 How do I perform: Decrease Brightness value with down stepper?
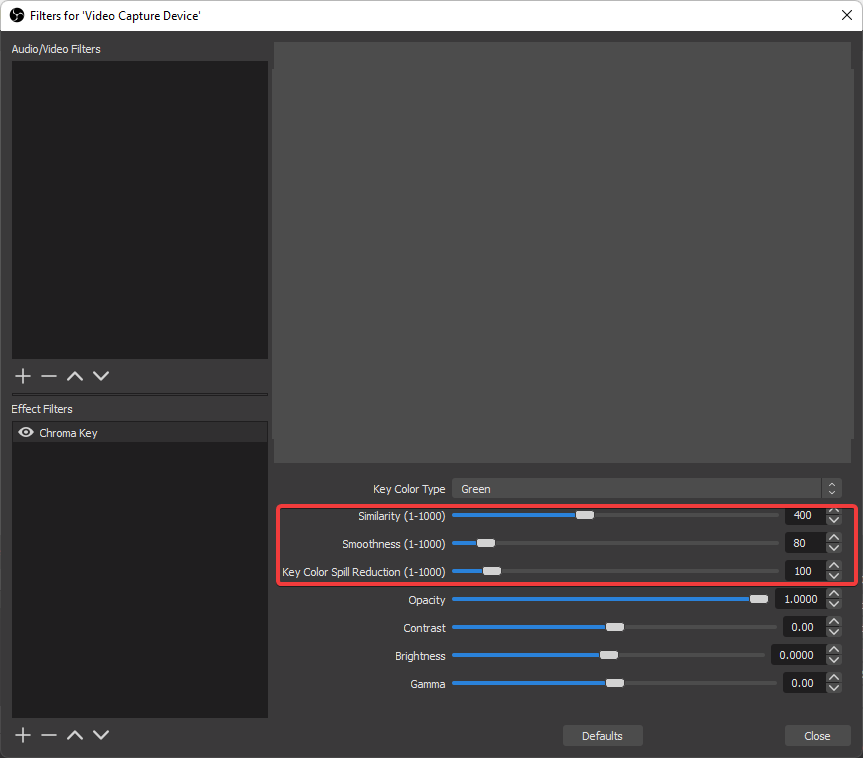tap(834, 661)
